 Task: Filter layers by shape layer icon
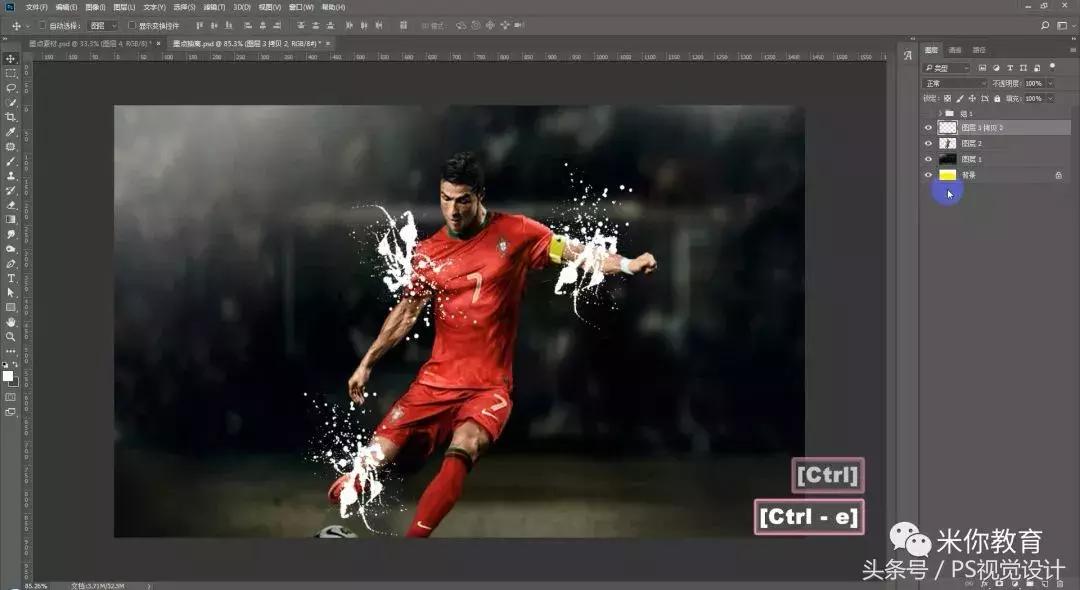tap(1023, 67)
